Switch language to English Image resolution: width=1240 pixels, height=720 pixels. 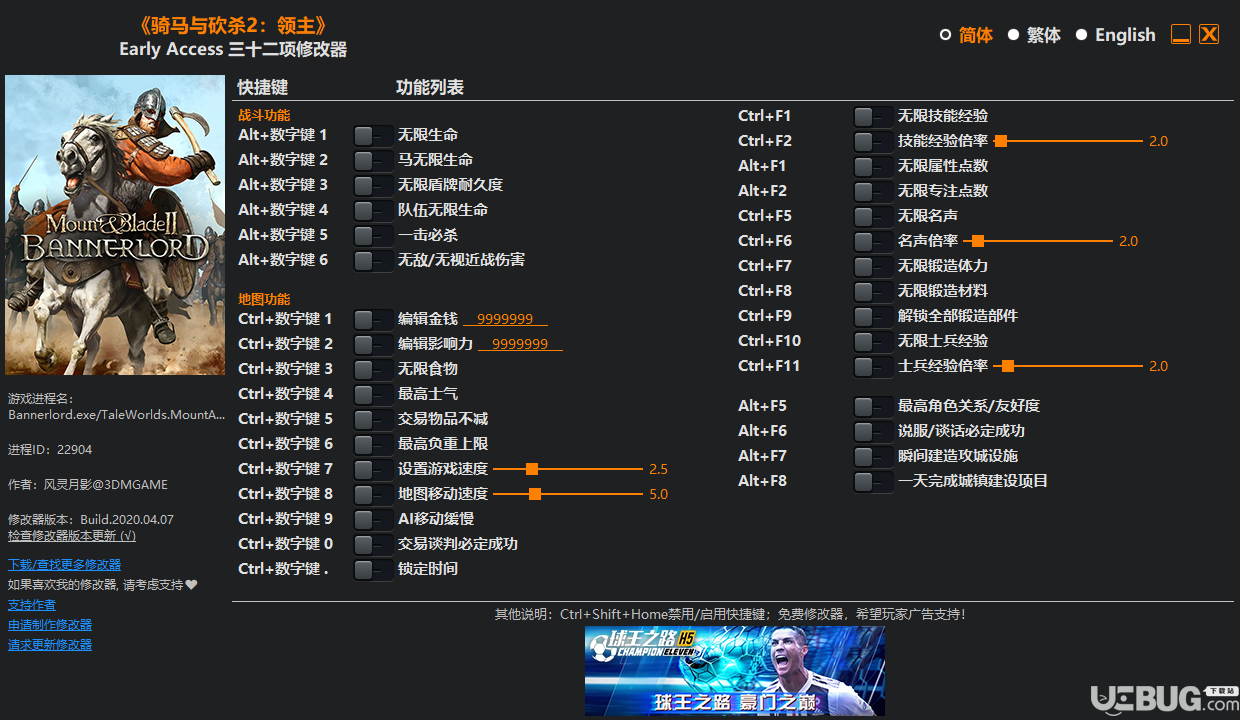[1081, 35]
